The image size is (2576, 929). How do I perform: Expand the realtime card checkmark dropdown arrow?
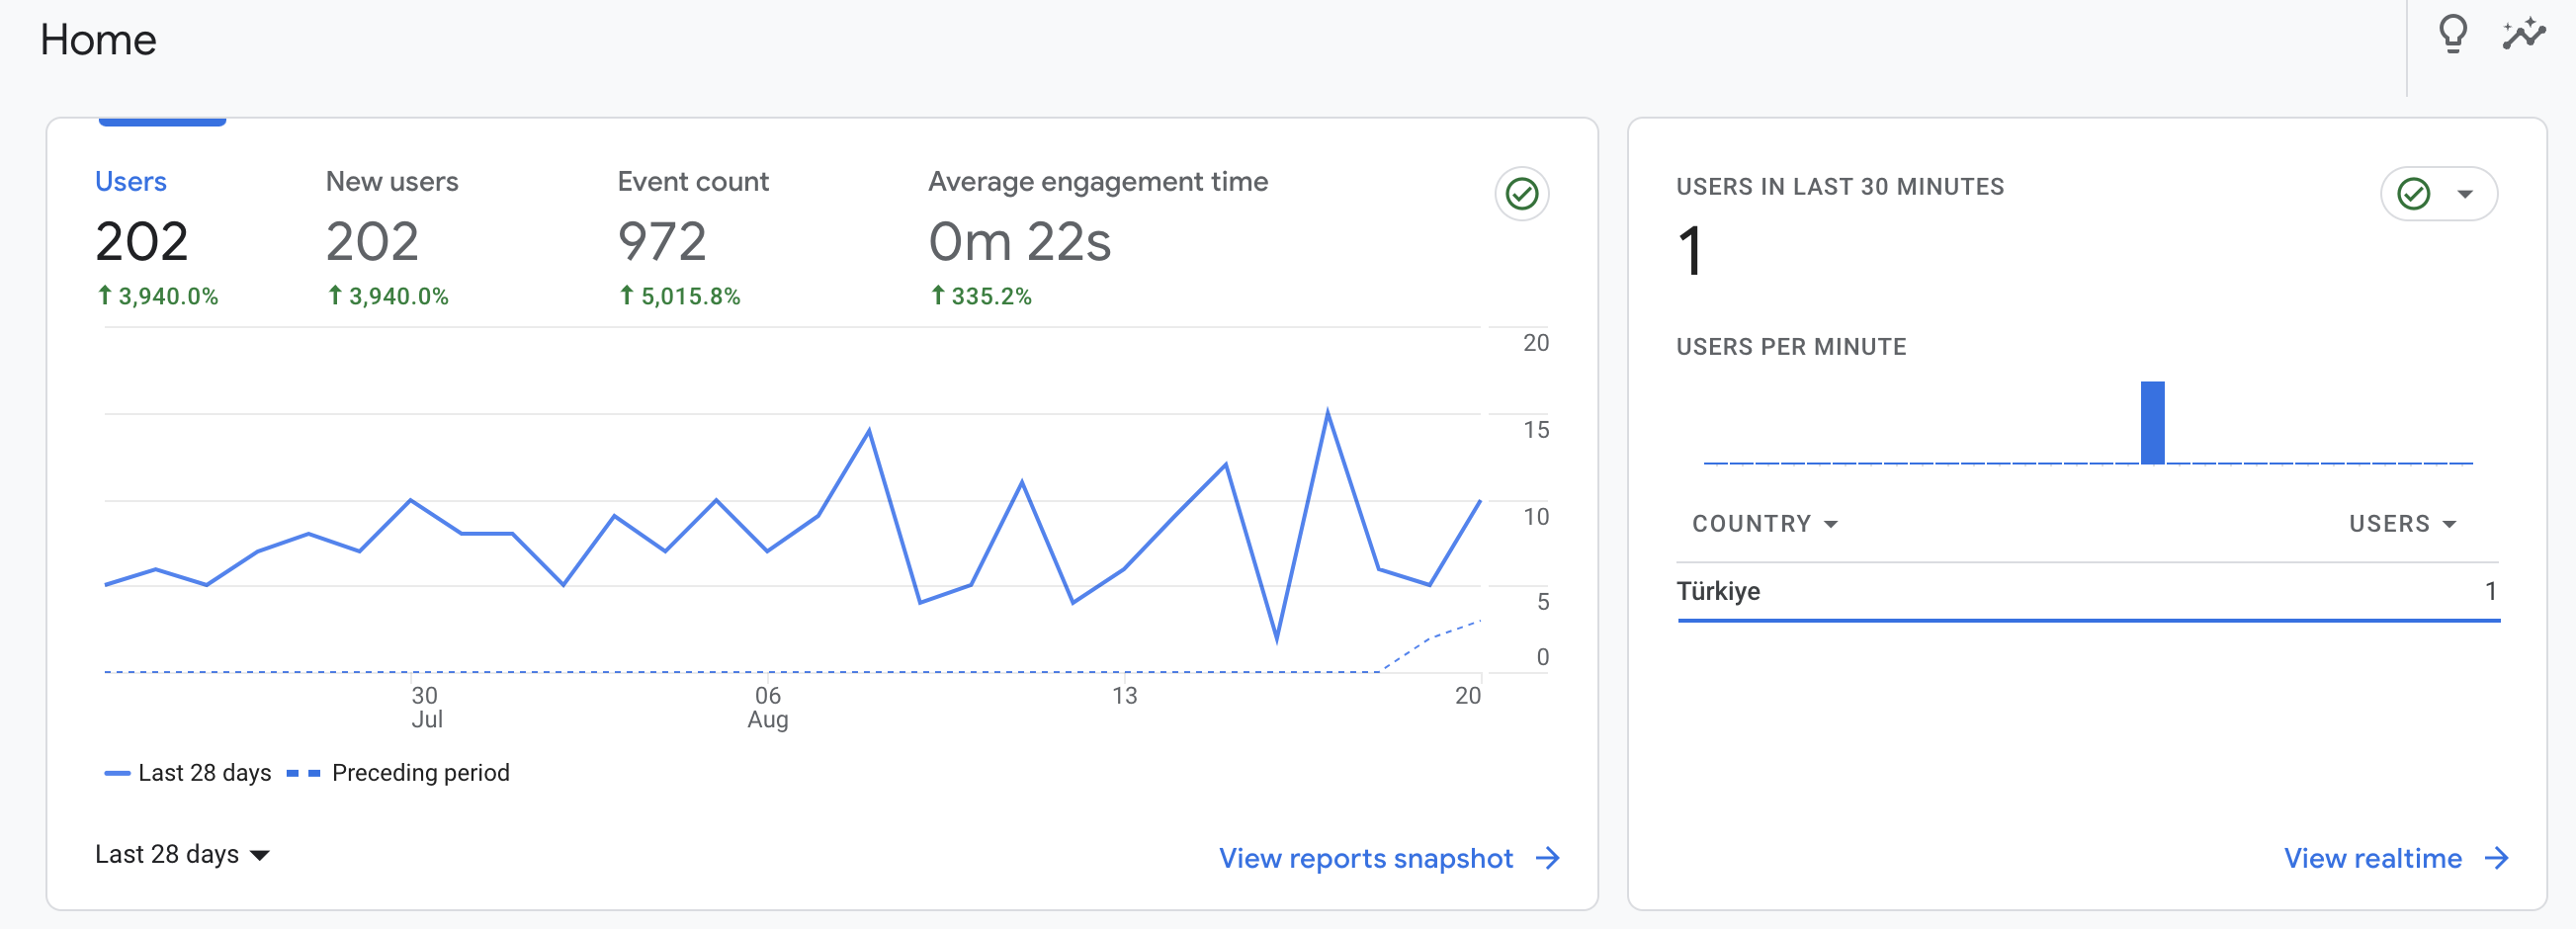[2465, 194]
